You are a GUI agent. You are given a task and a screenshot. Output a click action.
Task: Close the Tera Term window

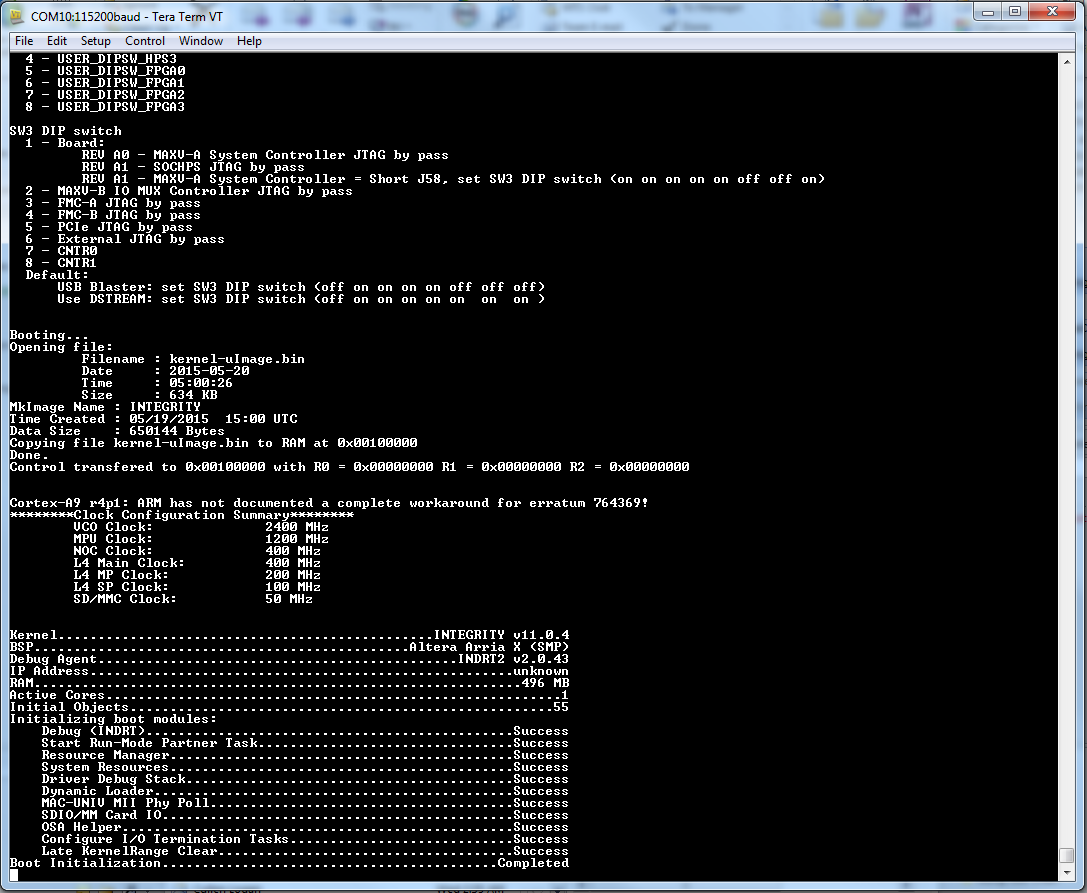click(x=1052, y=12)
